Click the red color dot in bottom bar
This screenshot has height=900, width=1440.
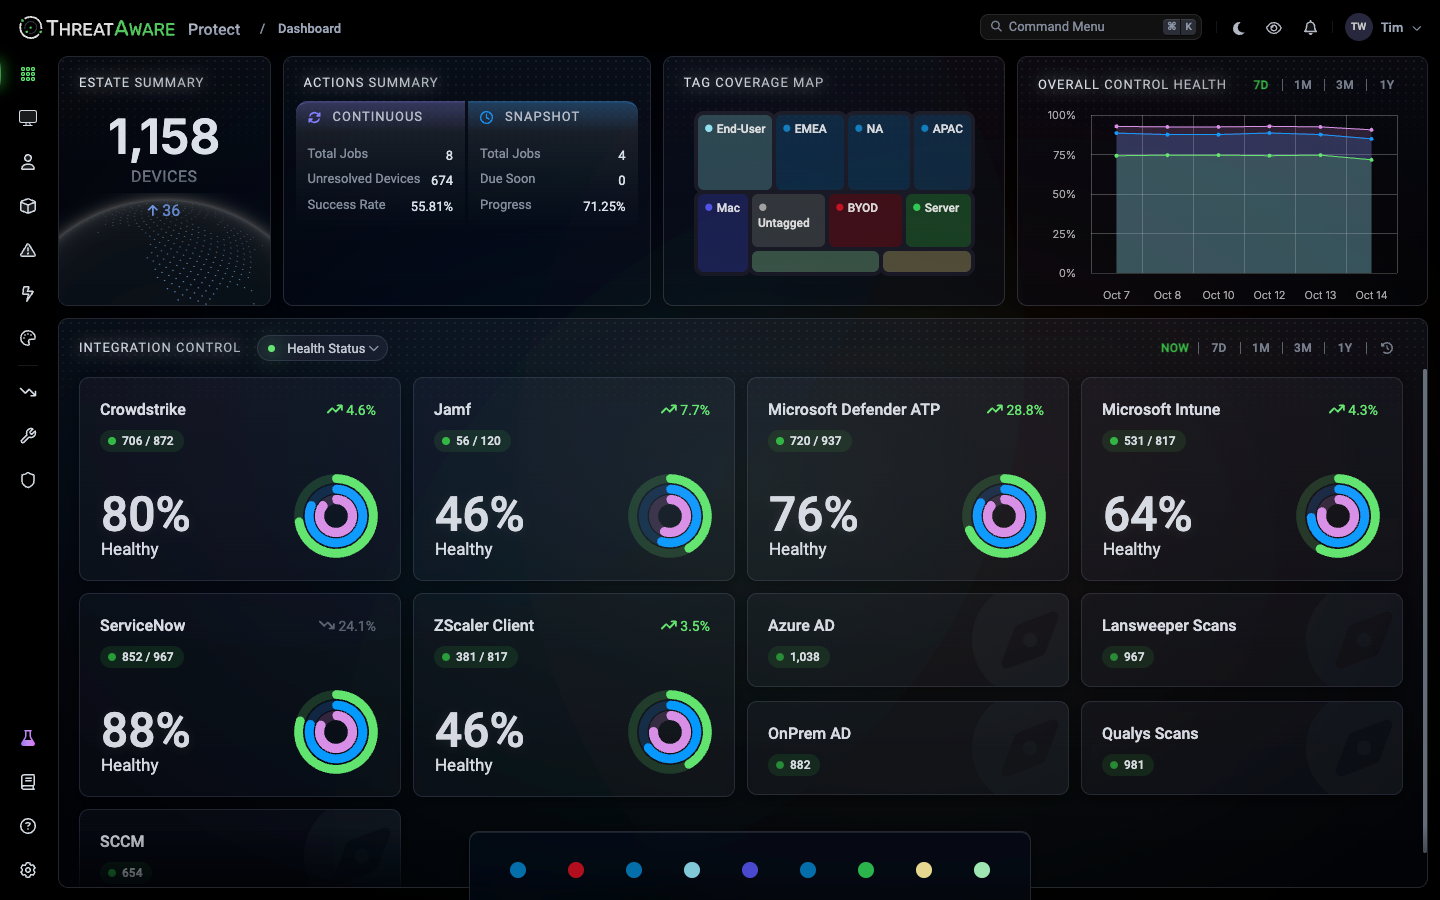(x=576, y=870)
